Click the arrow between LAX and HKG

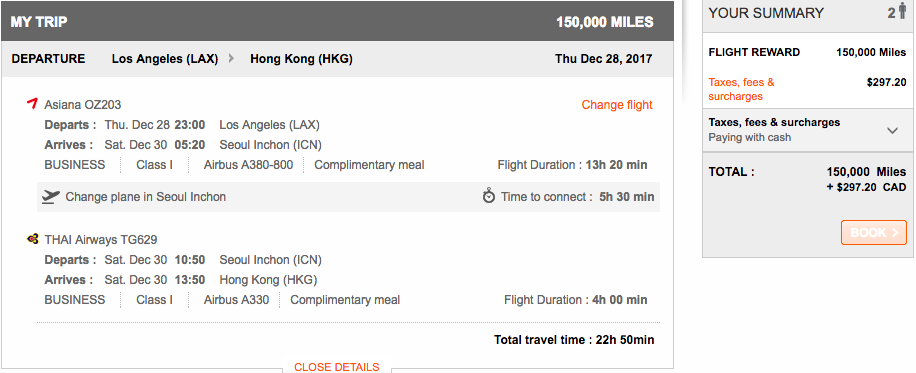point(231,58)
